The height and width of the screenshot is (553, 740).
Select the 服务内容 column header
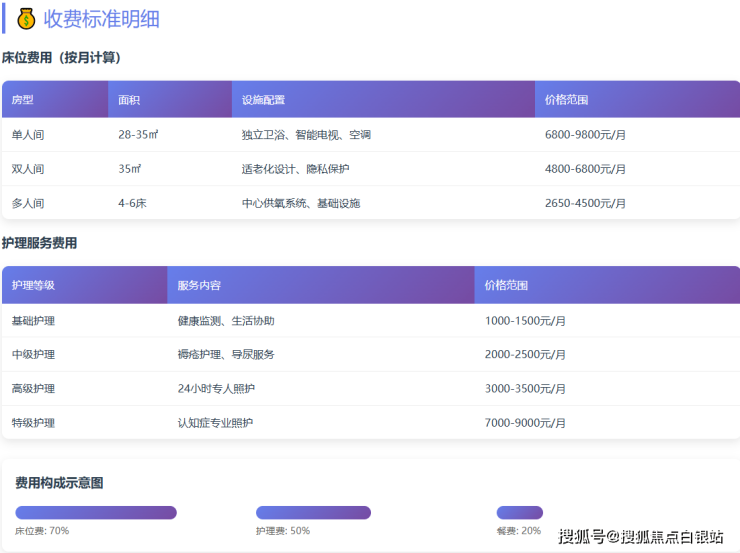coord(199,286)
